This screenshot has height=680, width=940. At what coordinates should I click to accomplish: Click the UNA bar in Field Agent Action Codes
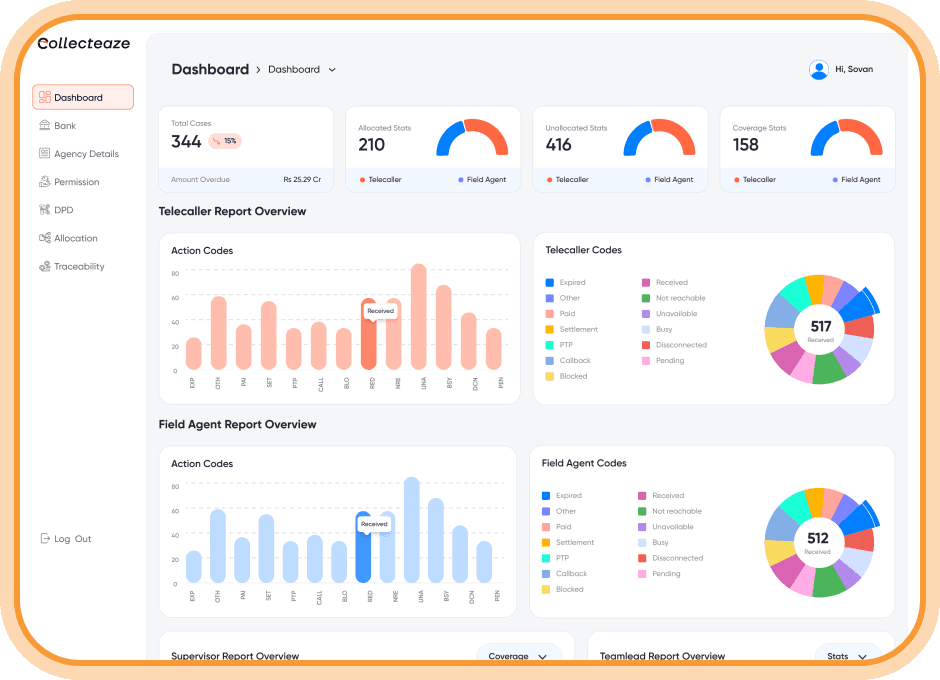click(x=411, y=530)
